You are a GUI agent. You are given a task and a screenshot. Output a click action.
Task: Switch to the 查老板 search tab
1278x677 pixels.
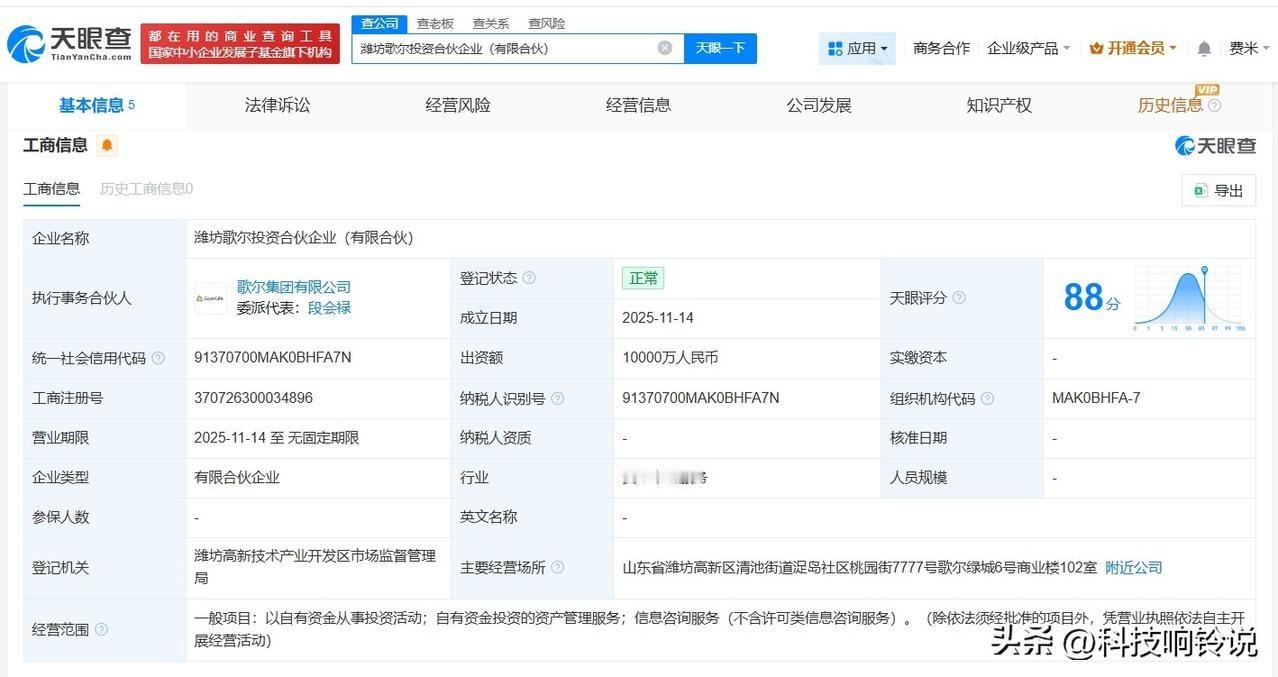[x=434, y=23]
